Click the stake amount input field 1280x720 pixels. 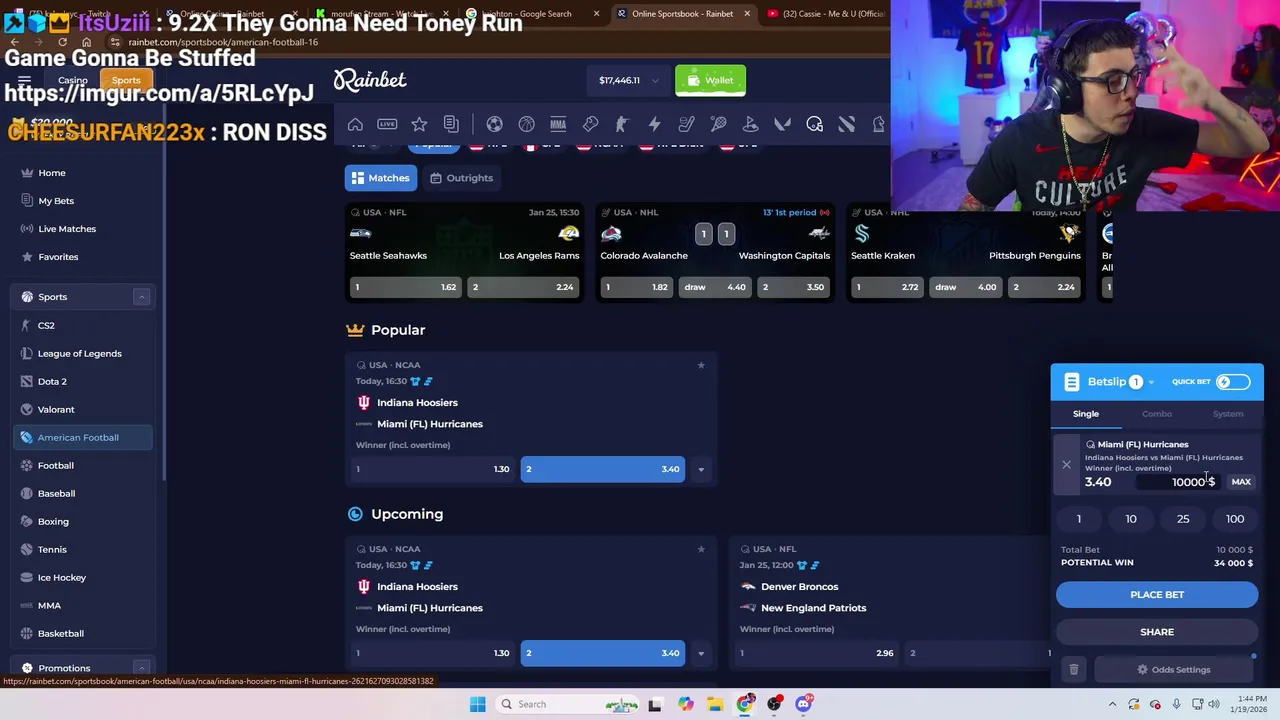click(x=1180, y=482)
